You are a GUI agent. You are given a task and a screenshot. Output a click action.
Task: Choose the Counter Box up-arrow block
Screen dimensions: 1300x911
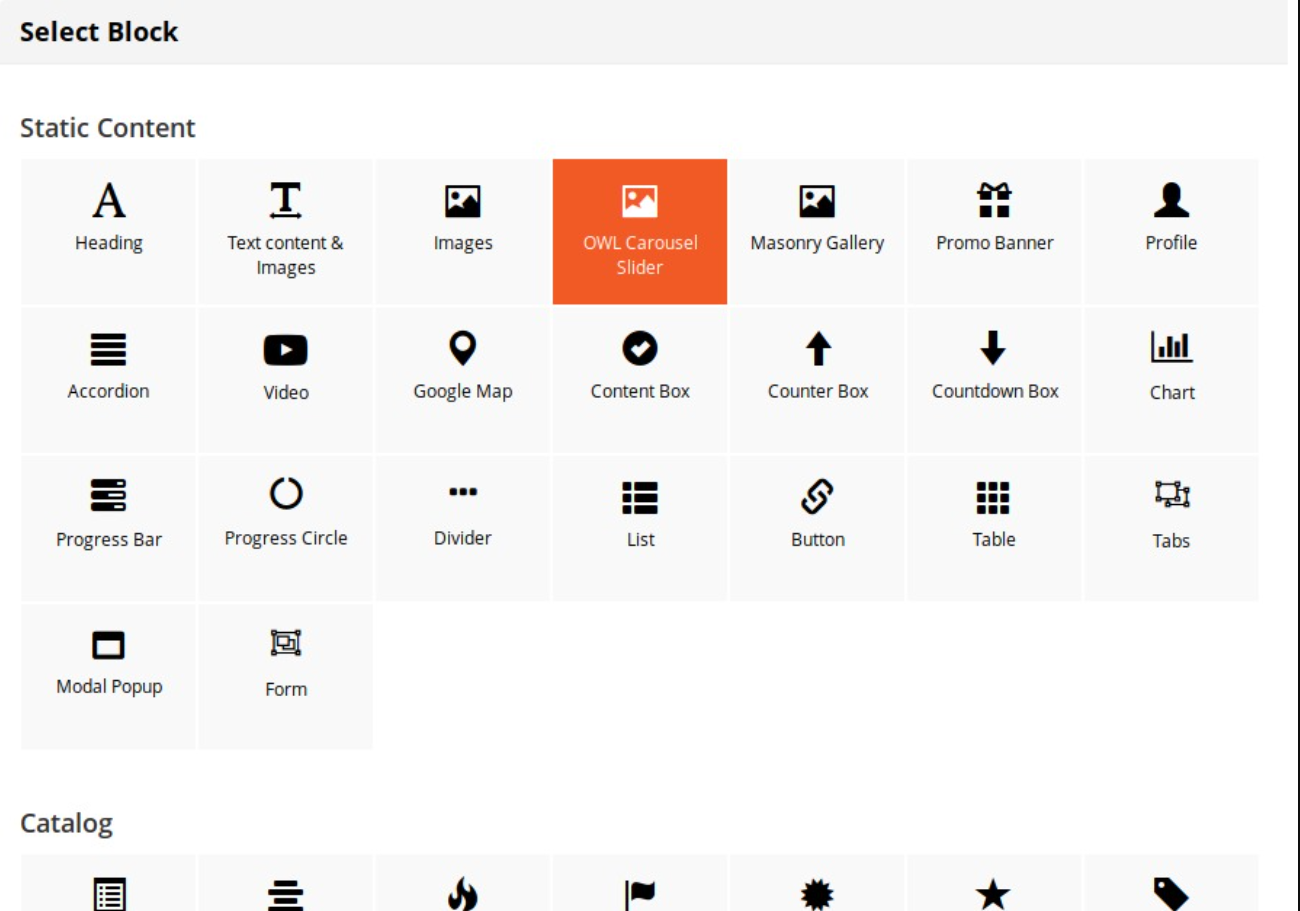click(x=818, y=350)
